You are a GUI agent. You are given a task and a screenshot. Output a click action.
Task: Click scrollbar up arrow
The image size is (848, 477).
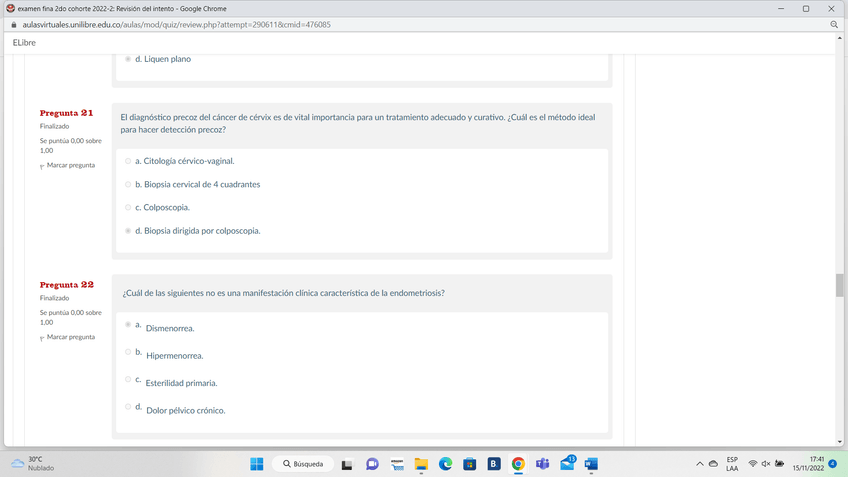839,38
